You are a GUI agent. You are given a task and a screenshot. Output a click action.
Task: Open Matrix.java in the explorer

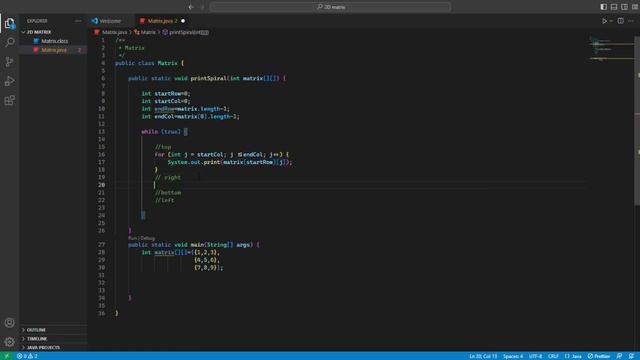click(53, 50)
